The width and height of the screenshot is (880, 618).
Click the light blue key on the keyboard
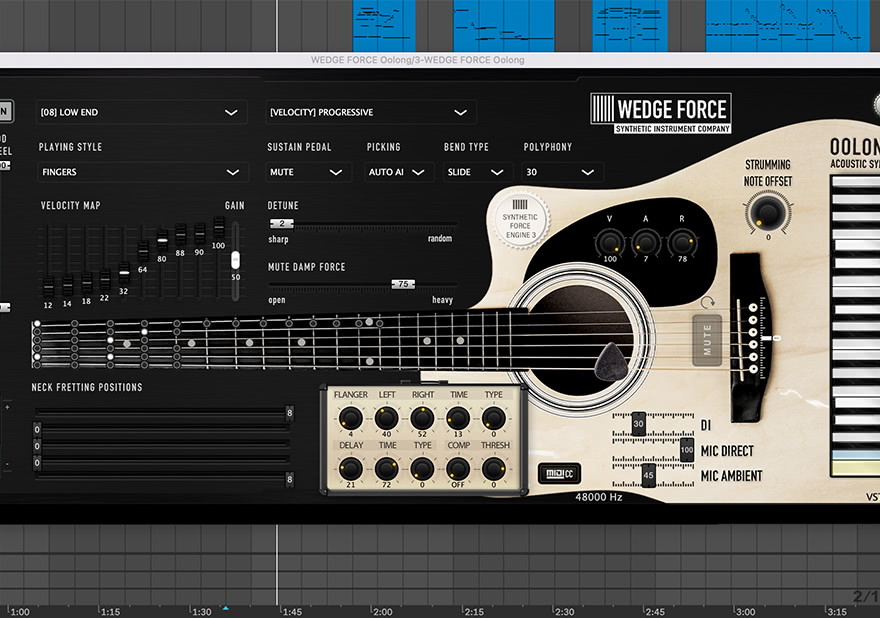click(856, 455)
